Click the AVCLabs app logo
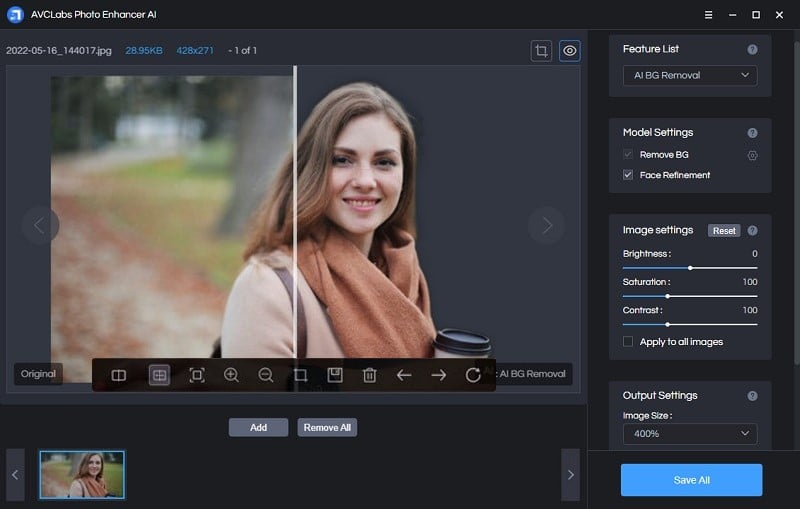 coord(15,15)
